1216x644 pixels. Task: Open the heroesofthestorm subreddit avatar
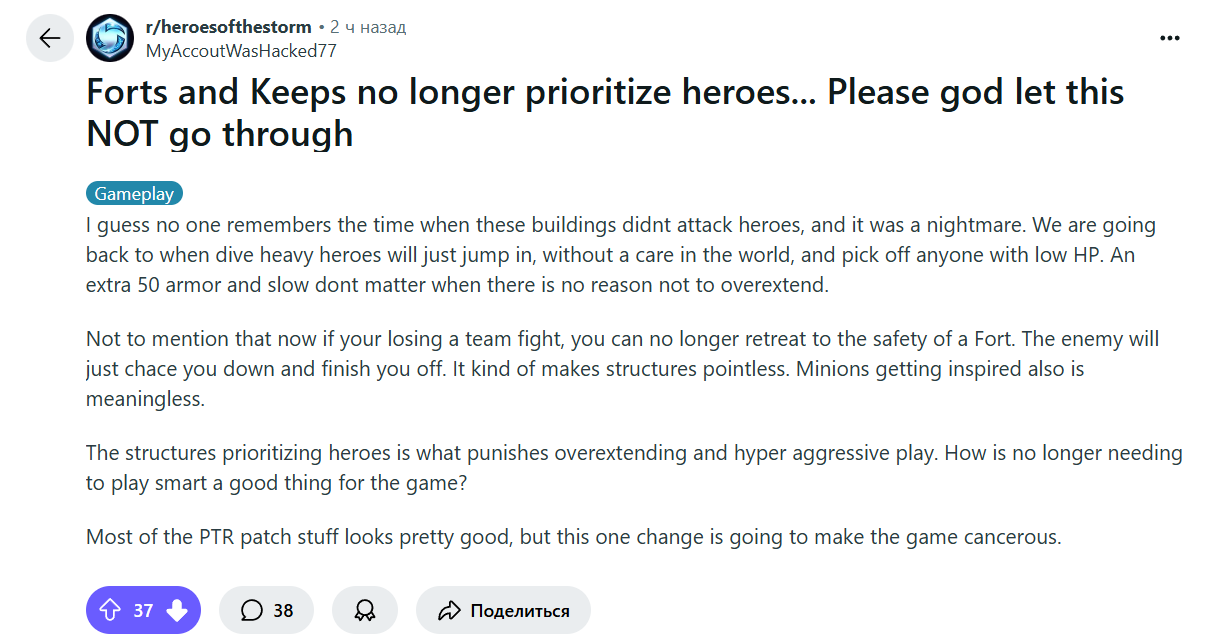pyautogui.click(x=110, y=39)
